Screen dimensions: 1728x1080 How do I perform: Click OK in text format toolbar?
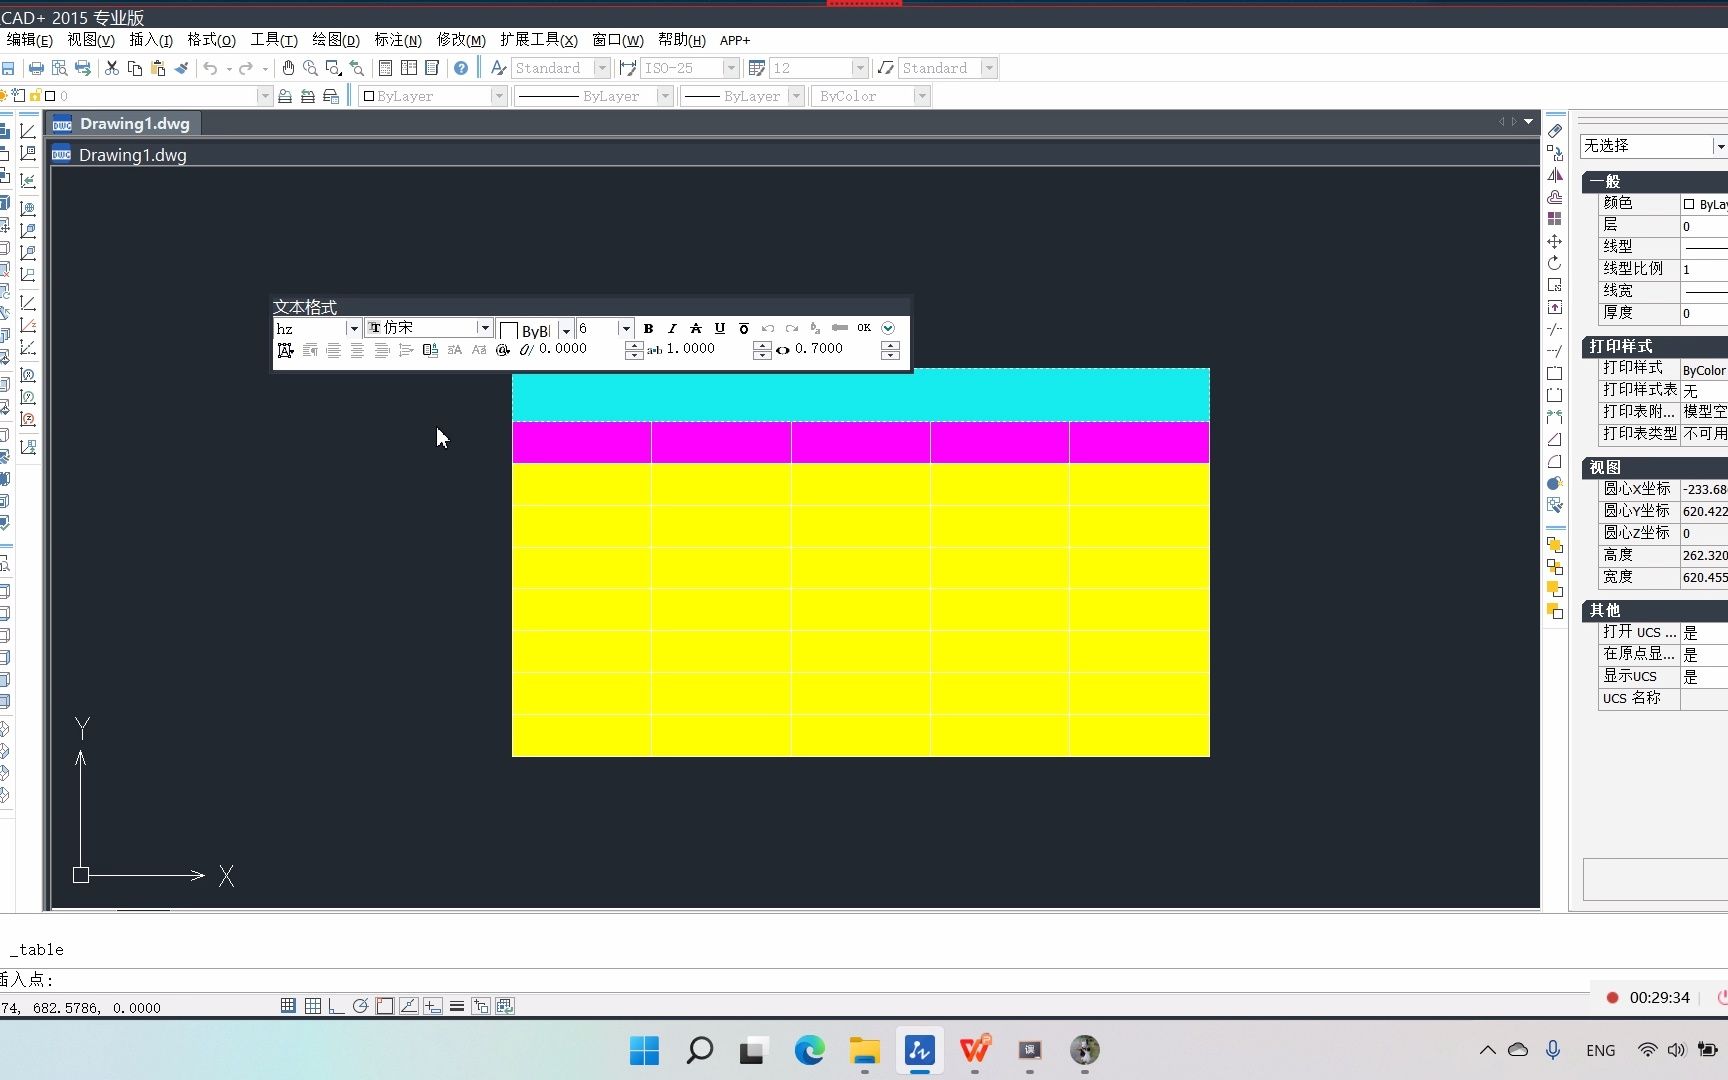[x=864, y=328]
